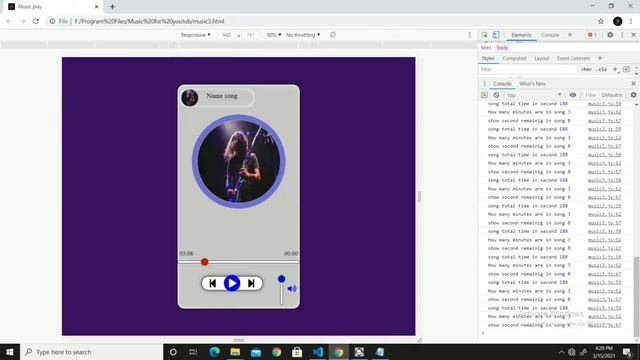Select the body breadcrumb element
The height and width of the screenshot is (360, 640).
tap(502, 48)
